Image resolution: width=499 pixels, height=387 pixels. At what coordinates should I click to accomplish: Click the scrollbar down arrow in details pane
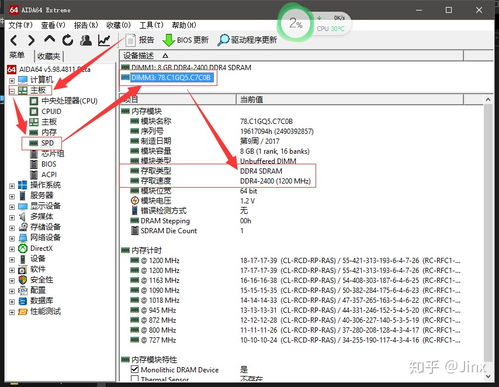488,377
